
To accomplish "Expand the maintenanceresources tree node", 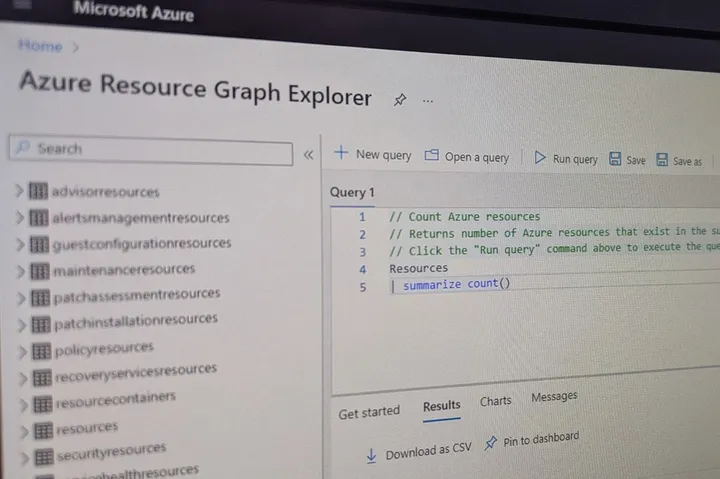I will (21, 271).
